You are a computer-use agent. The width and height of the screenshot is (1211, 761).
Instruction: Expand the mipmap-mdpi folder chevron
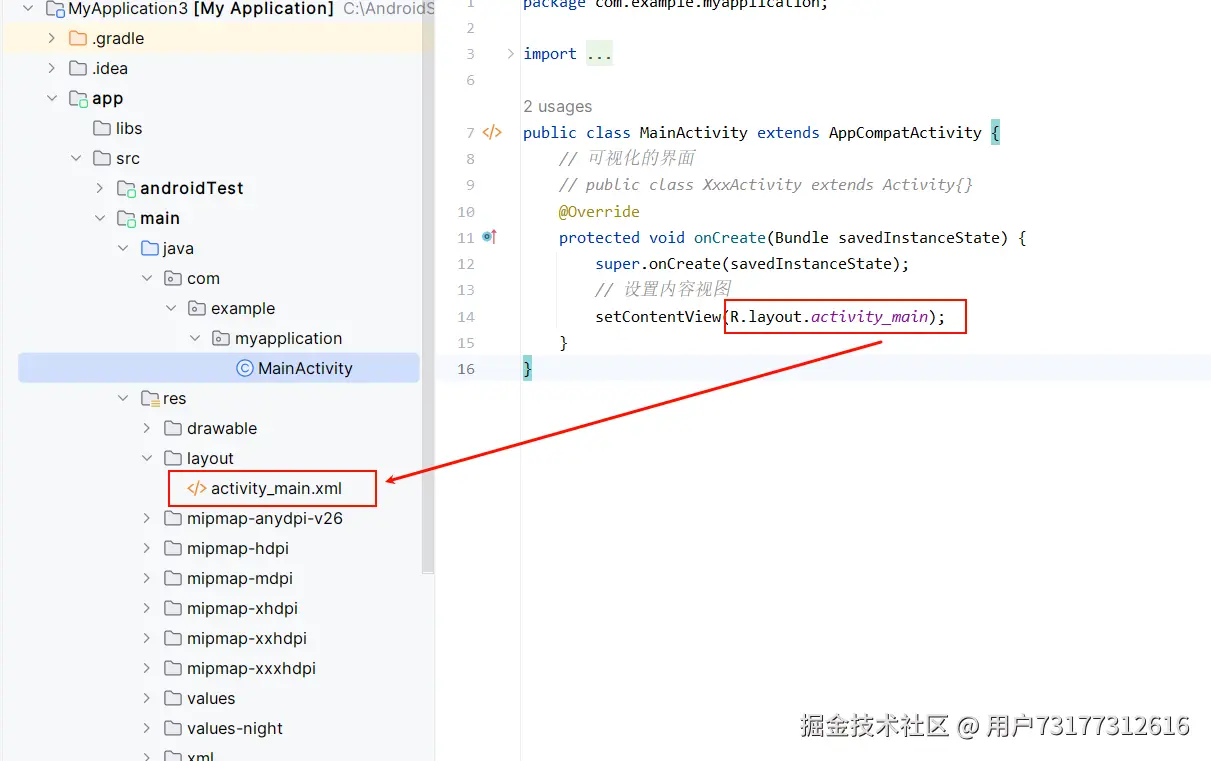coord(148,578)
